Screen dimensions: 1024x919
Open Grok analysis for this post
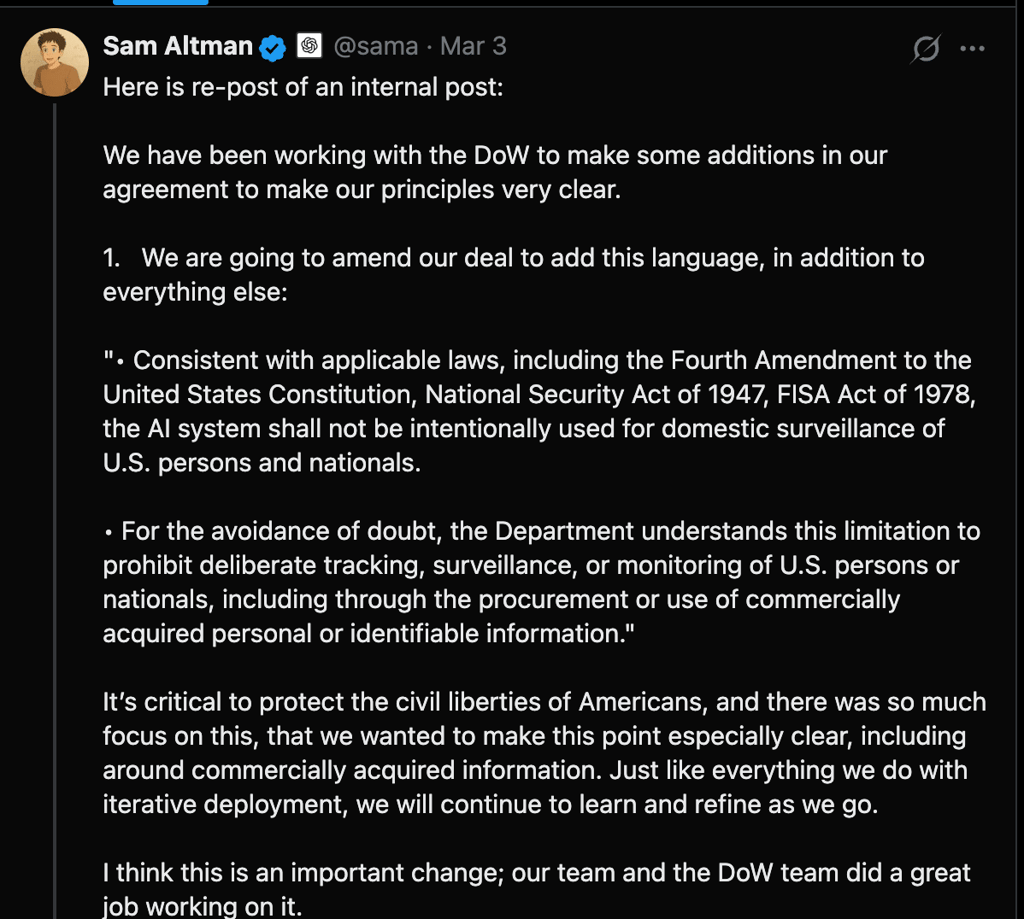pos(925,46)
